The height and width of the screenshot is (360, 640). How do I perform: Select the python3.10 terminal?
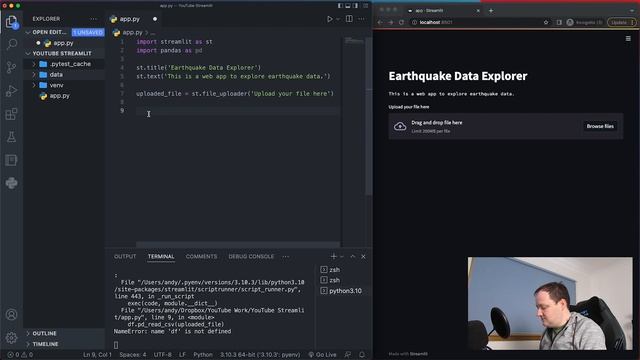coord(342,291)
